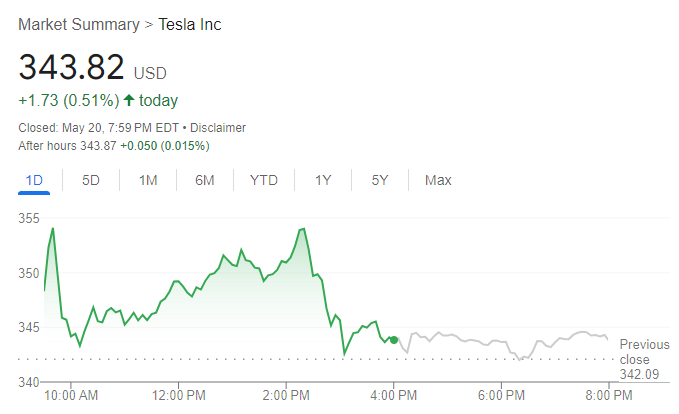
Task: Open the 1M time range tab
Action: 148,180
